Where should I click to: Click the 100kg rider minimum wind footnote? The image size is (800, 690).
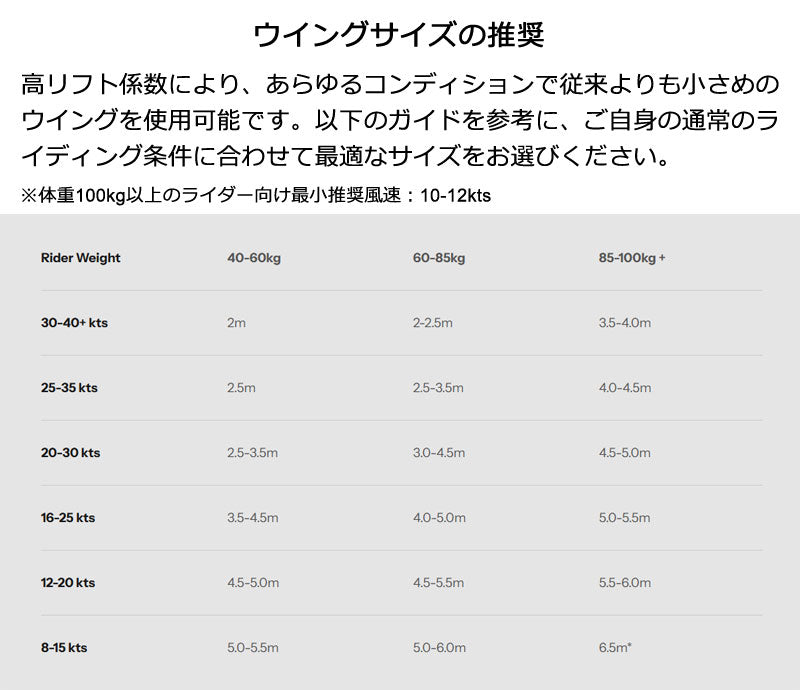click(x=256, y=196)
